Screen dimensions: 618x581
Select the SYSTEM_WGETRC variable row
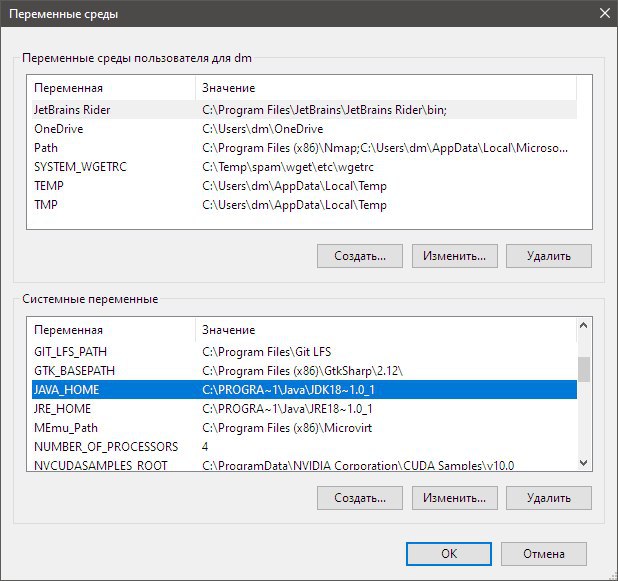[x=304, y=167]
